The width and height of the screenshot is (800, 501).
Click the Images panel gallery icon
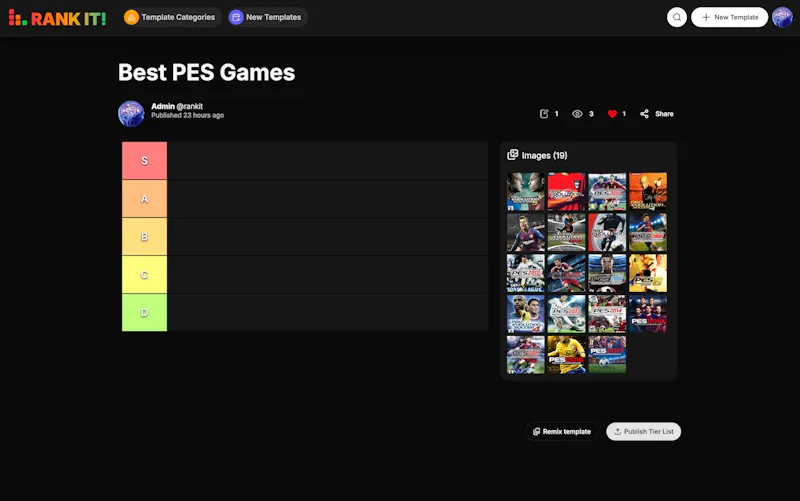(512, 155)
